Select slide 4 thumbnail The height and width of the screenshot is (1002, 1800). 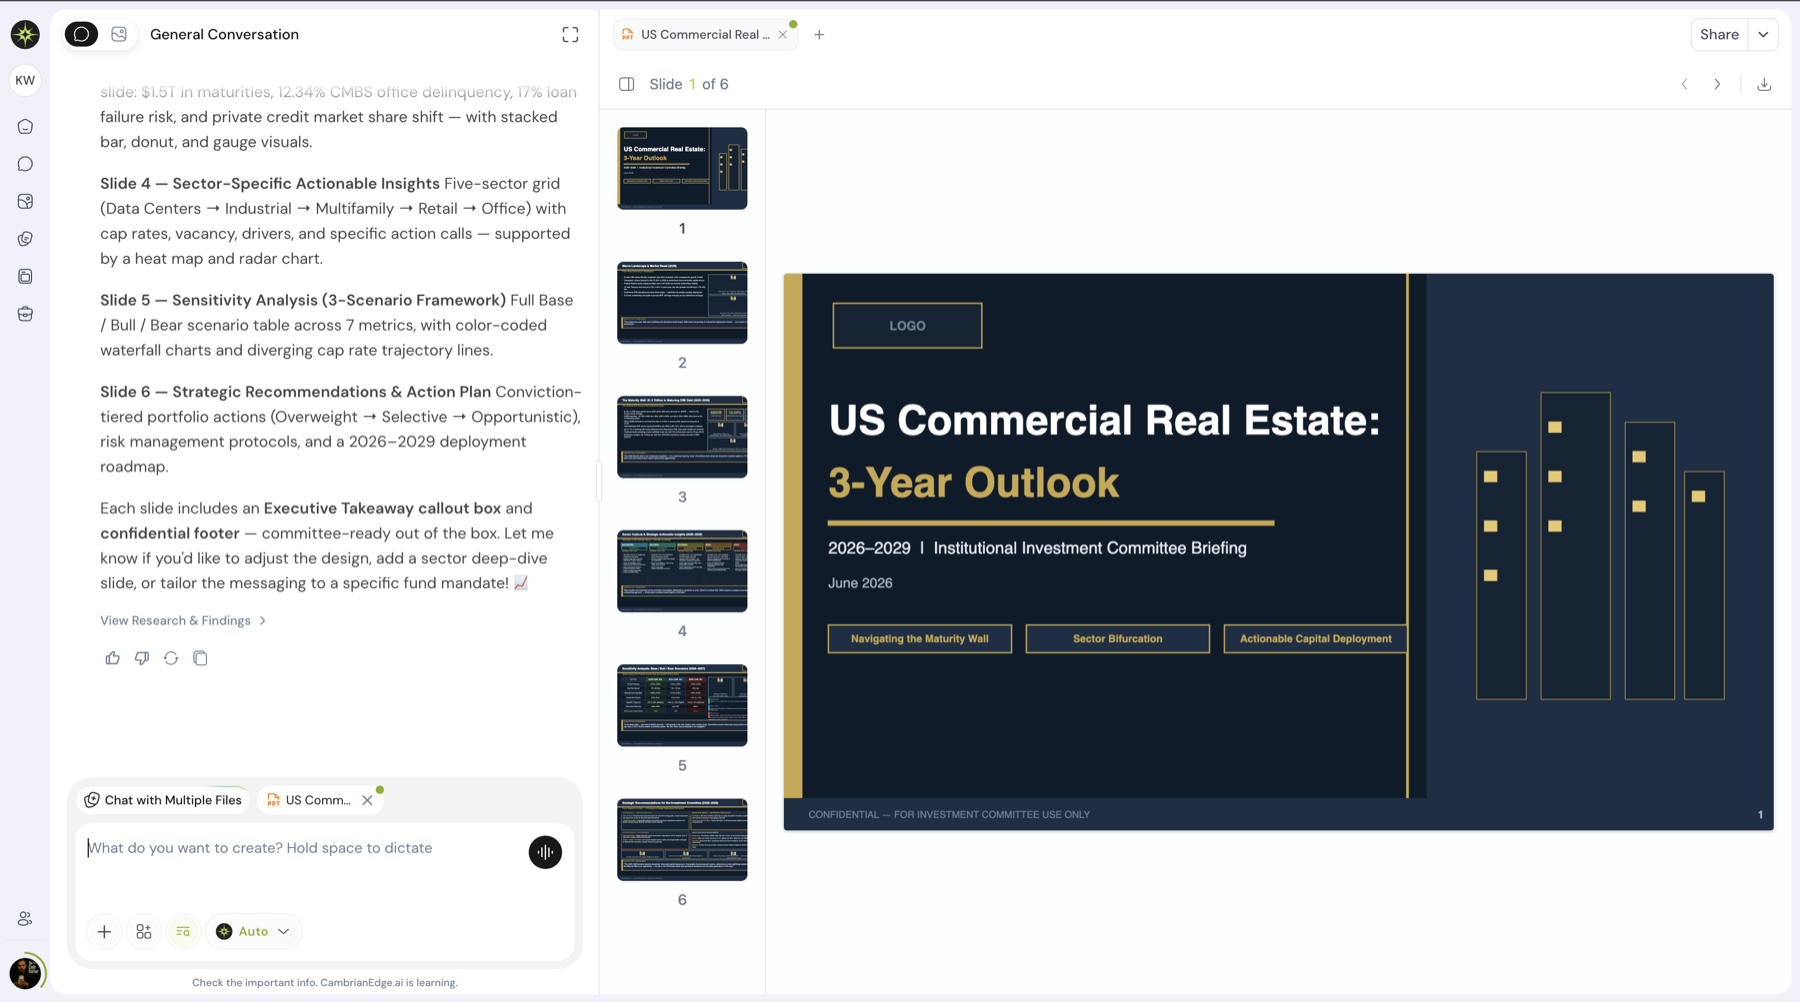[682, 571]
